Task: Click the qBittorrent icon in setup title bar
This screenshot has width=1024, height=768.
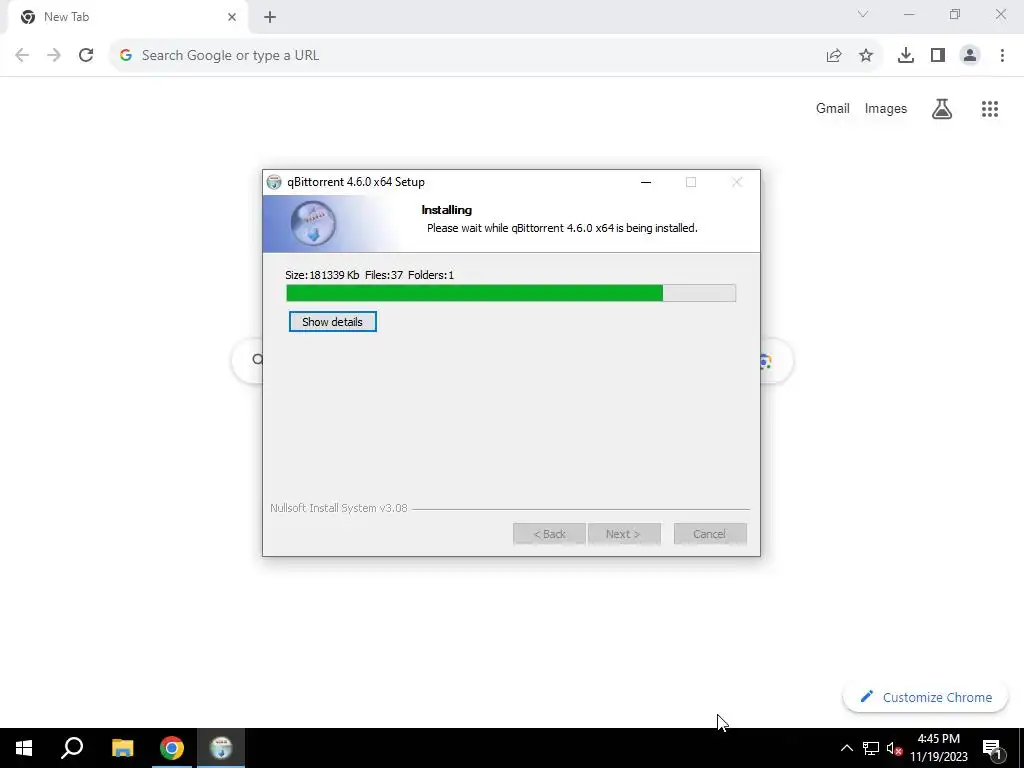Action: click(274, 182)
